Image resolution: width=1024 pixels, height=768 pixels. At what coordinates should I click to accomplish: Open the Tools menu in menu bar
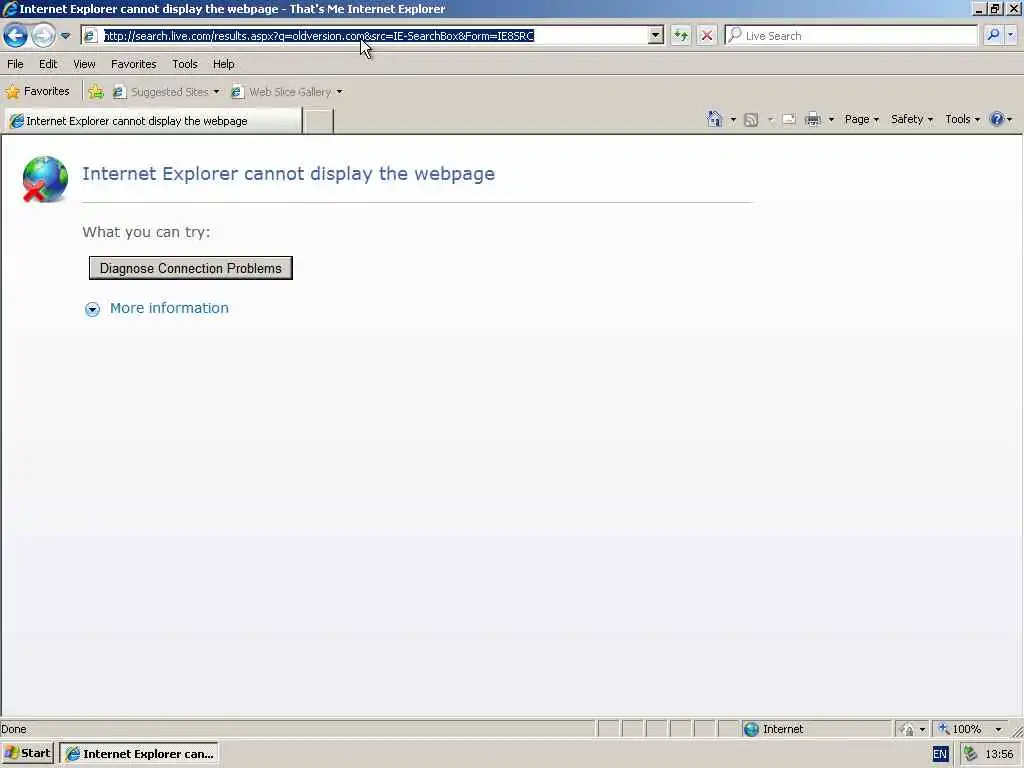[185, 64]
